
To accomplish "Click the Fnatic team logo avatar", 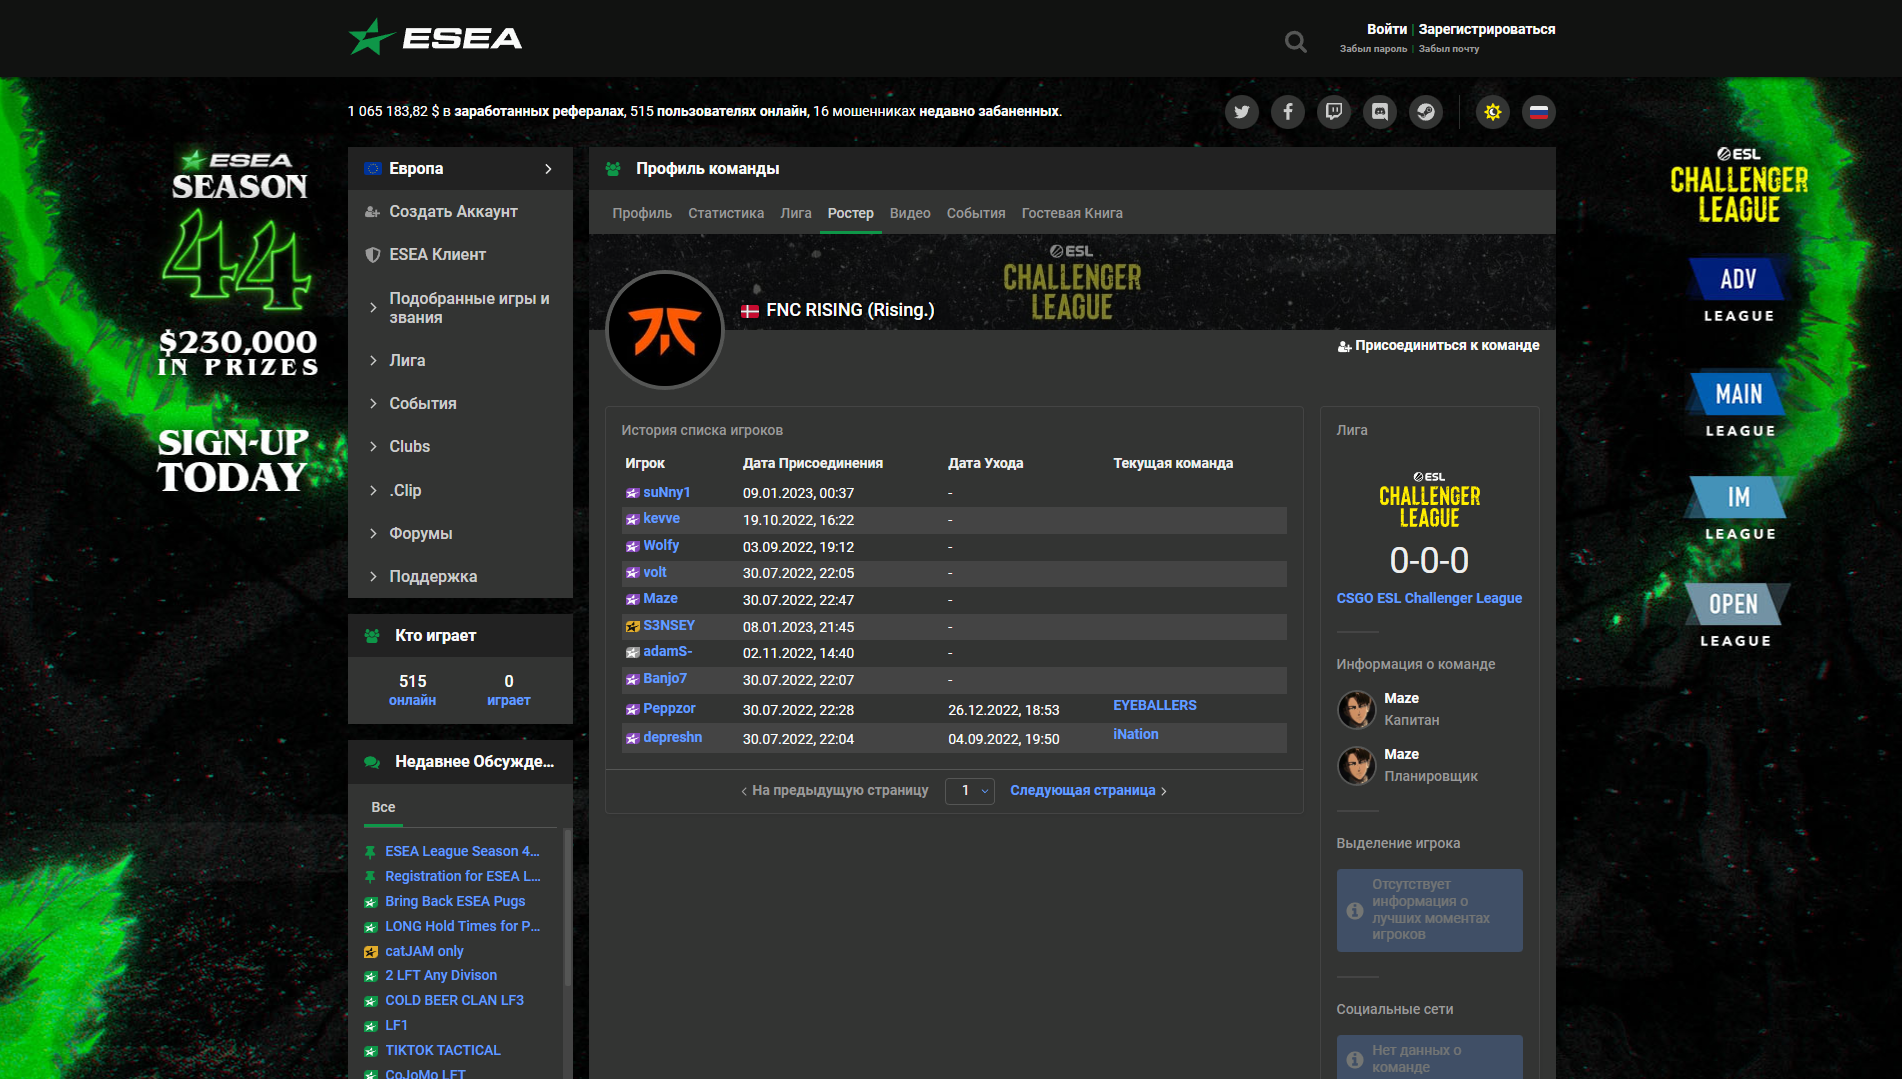I will coord(665,330).
